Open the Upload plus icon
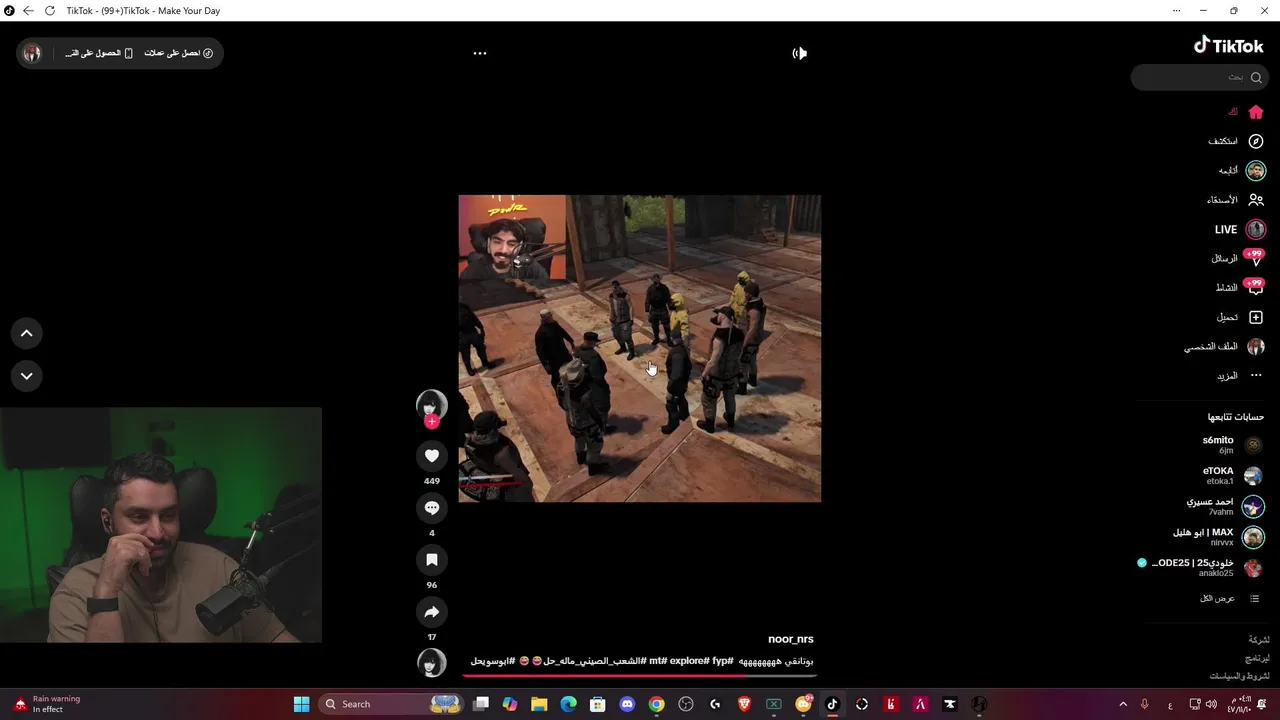Viewport: 1280px width, 720px height. (1256, 317)
